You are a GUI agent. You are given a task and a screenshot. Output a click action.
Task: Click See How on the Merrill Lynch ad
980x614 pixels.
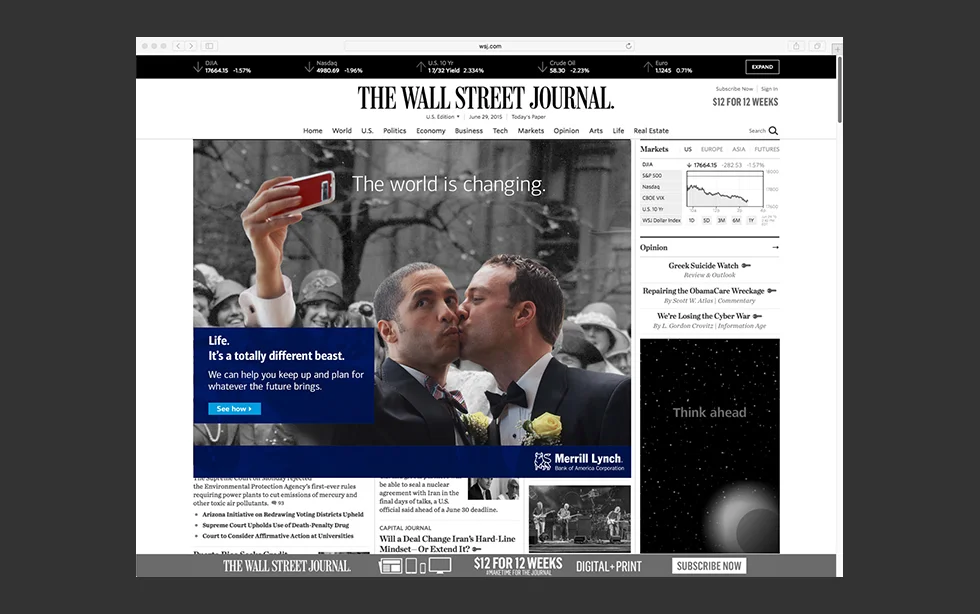click(x=234, y=408)
